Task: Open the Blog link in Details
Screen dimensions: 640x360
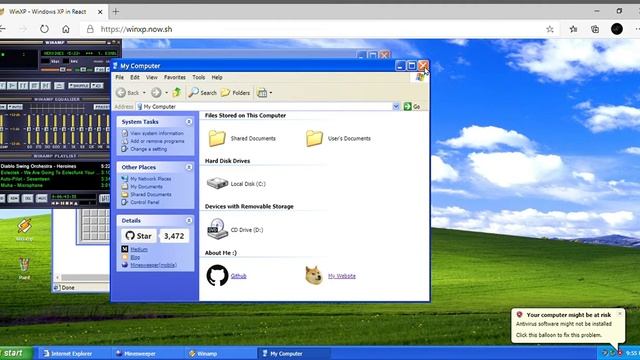Action: (135, 257)
